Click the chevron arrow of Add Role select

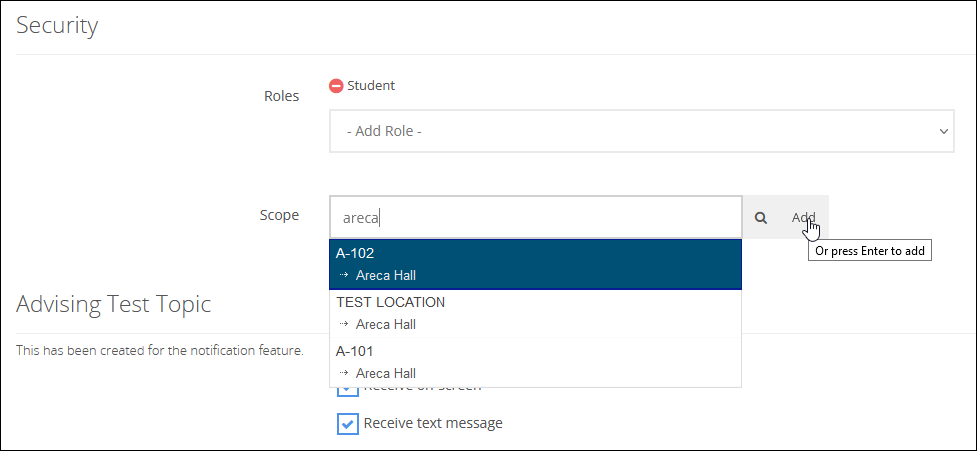pyautogui.click(x=943, y=131)
